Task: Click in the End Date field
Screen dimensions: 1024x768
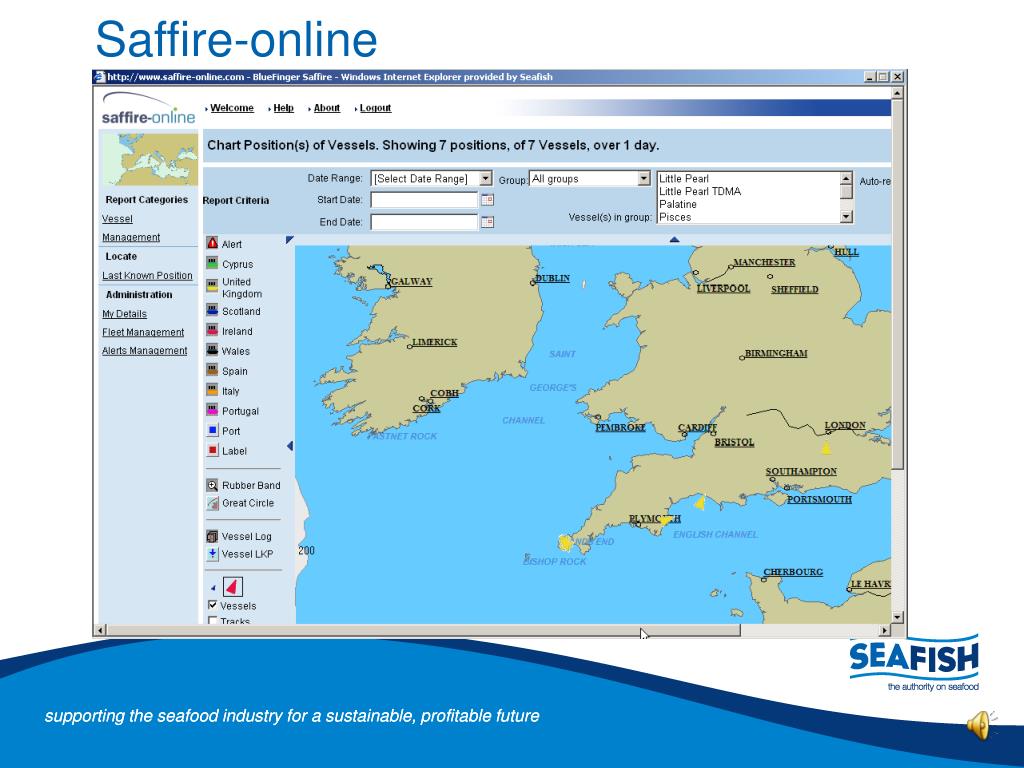Action: (424, 222)
